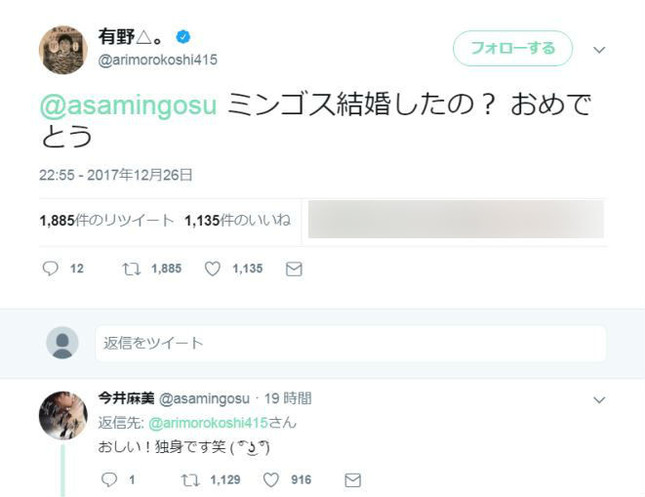
Task: Open 今井麻美's profile avatar
Action: (63, 416)
